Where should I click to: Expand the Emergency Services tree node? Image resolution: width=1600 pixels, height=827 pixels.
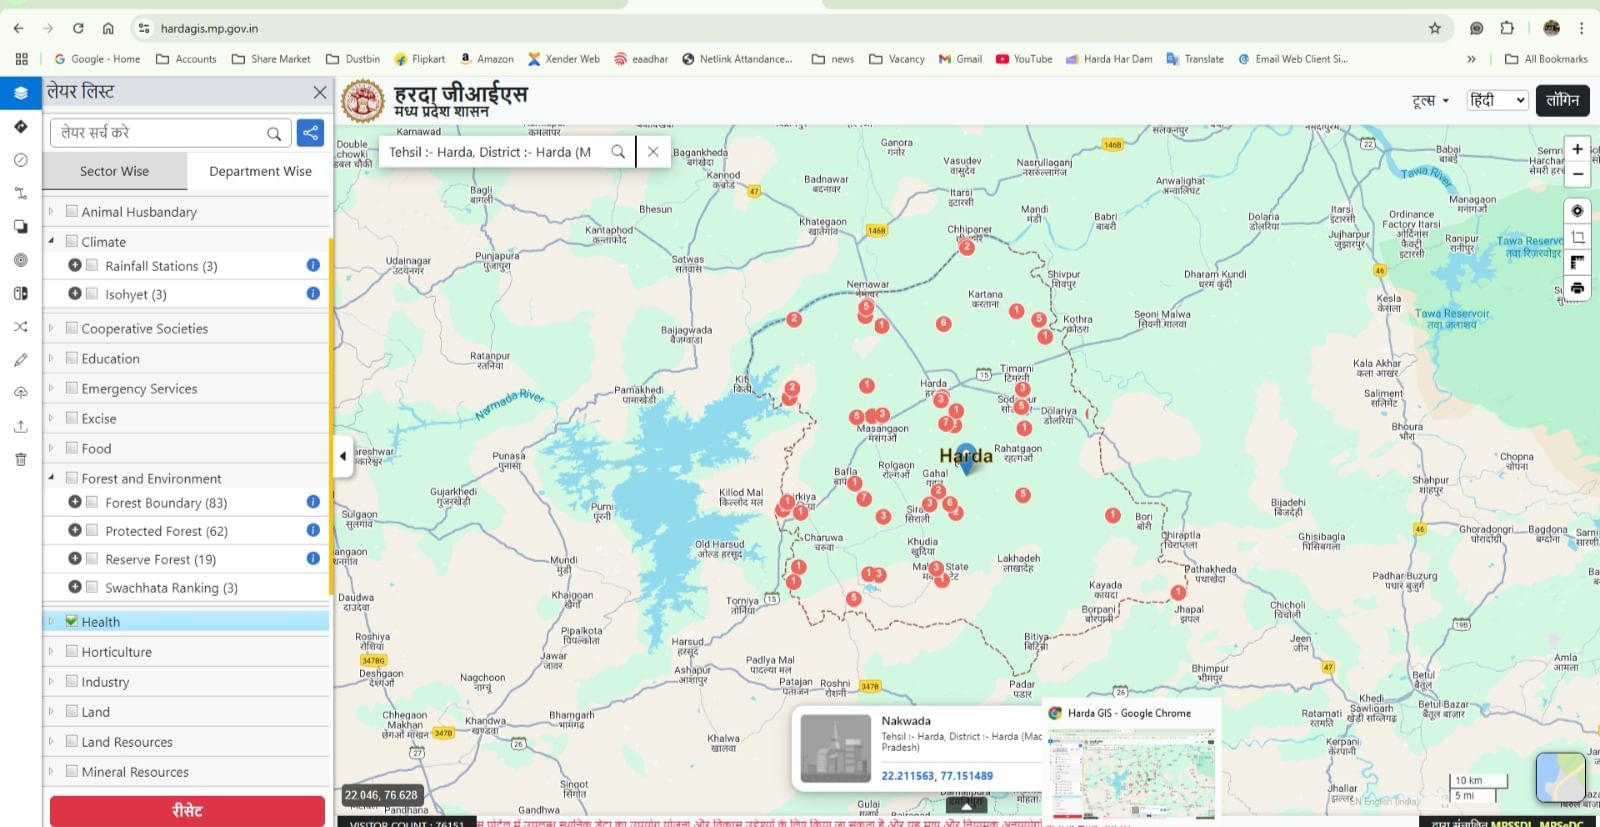point(51,388)
